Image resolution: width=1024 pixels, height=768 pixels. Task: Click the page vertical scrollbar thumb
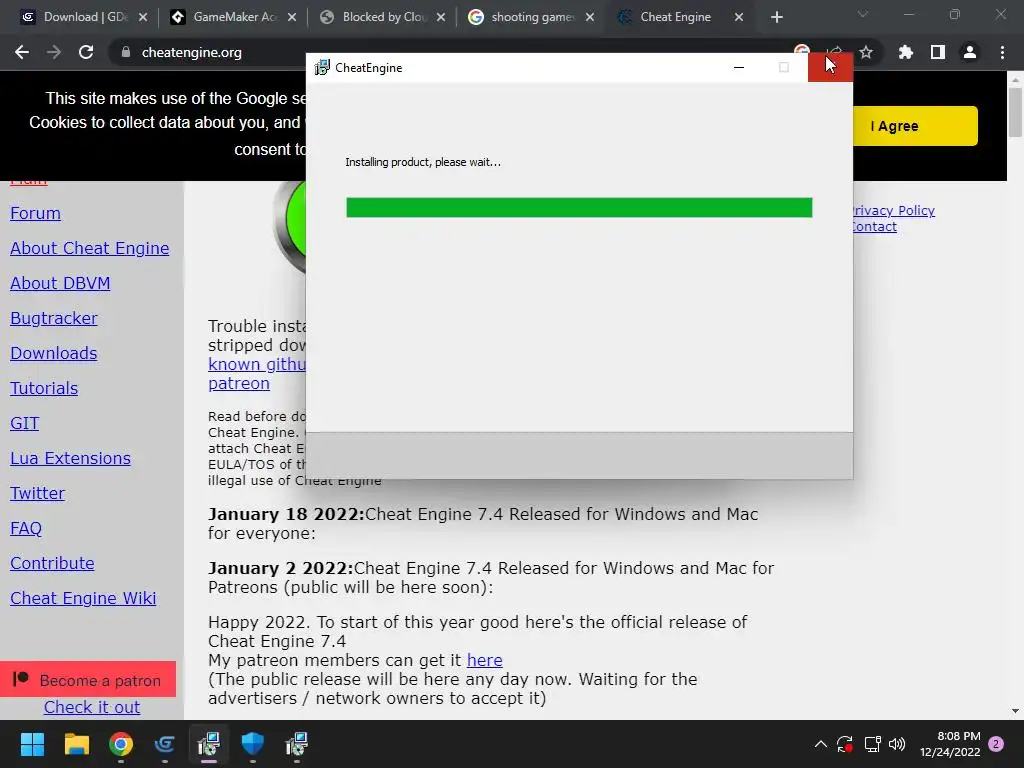[x=1015, y=112]
